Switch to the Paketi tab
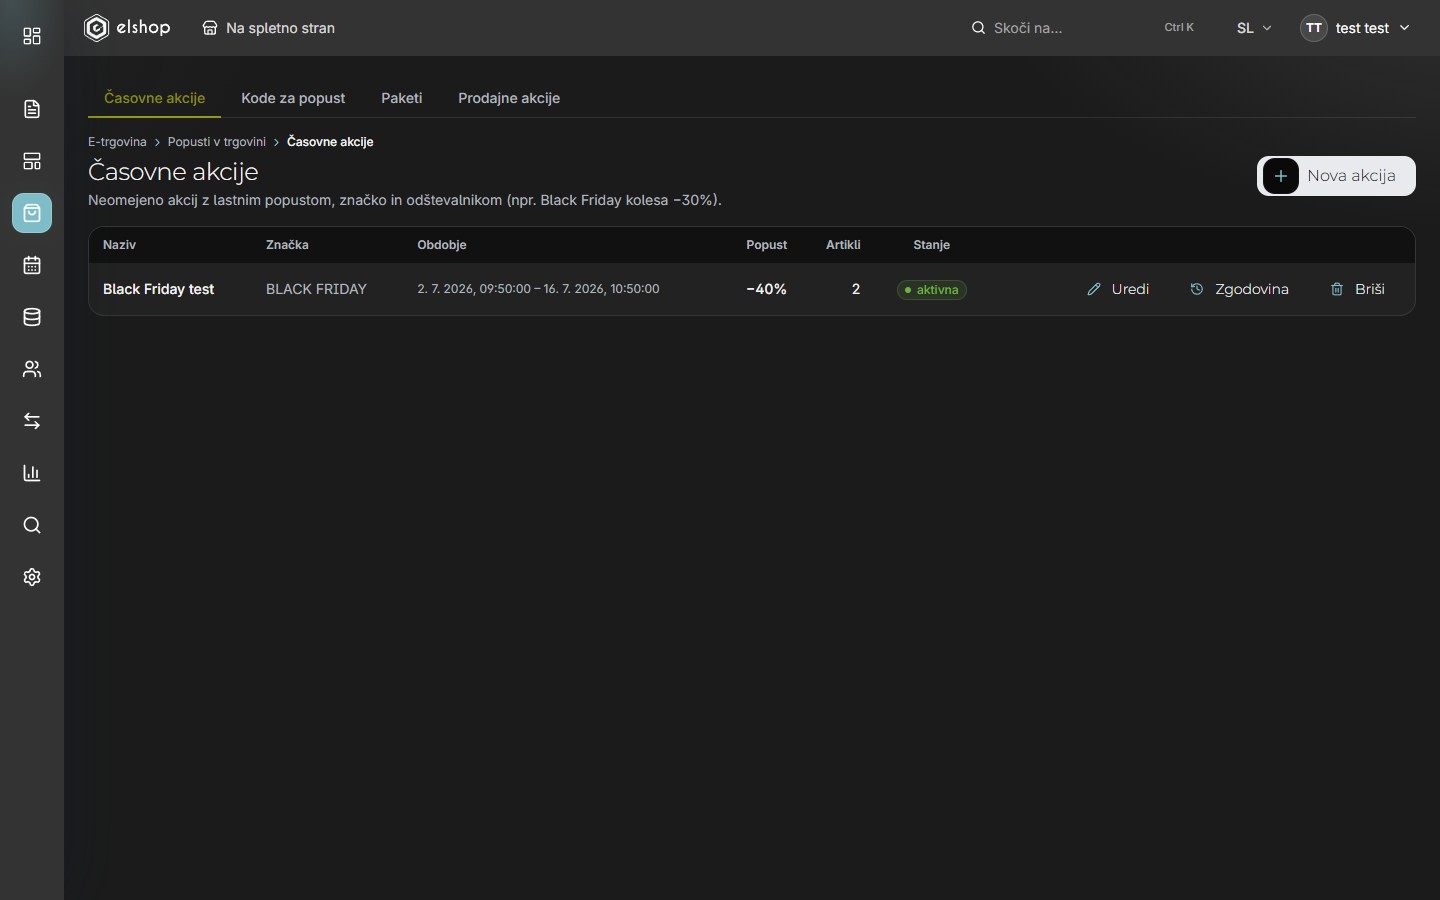 pos(402,98)
